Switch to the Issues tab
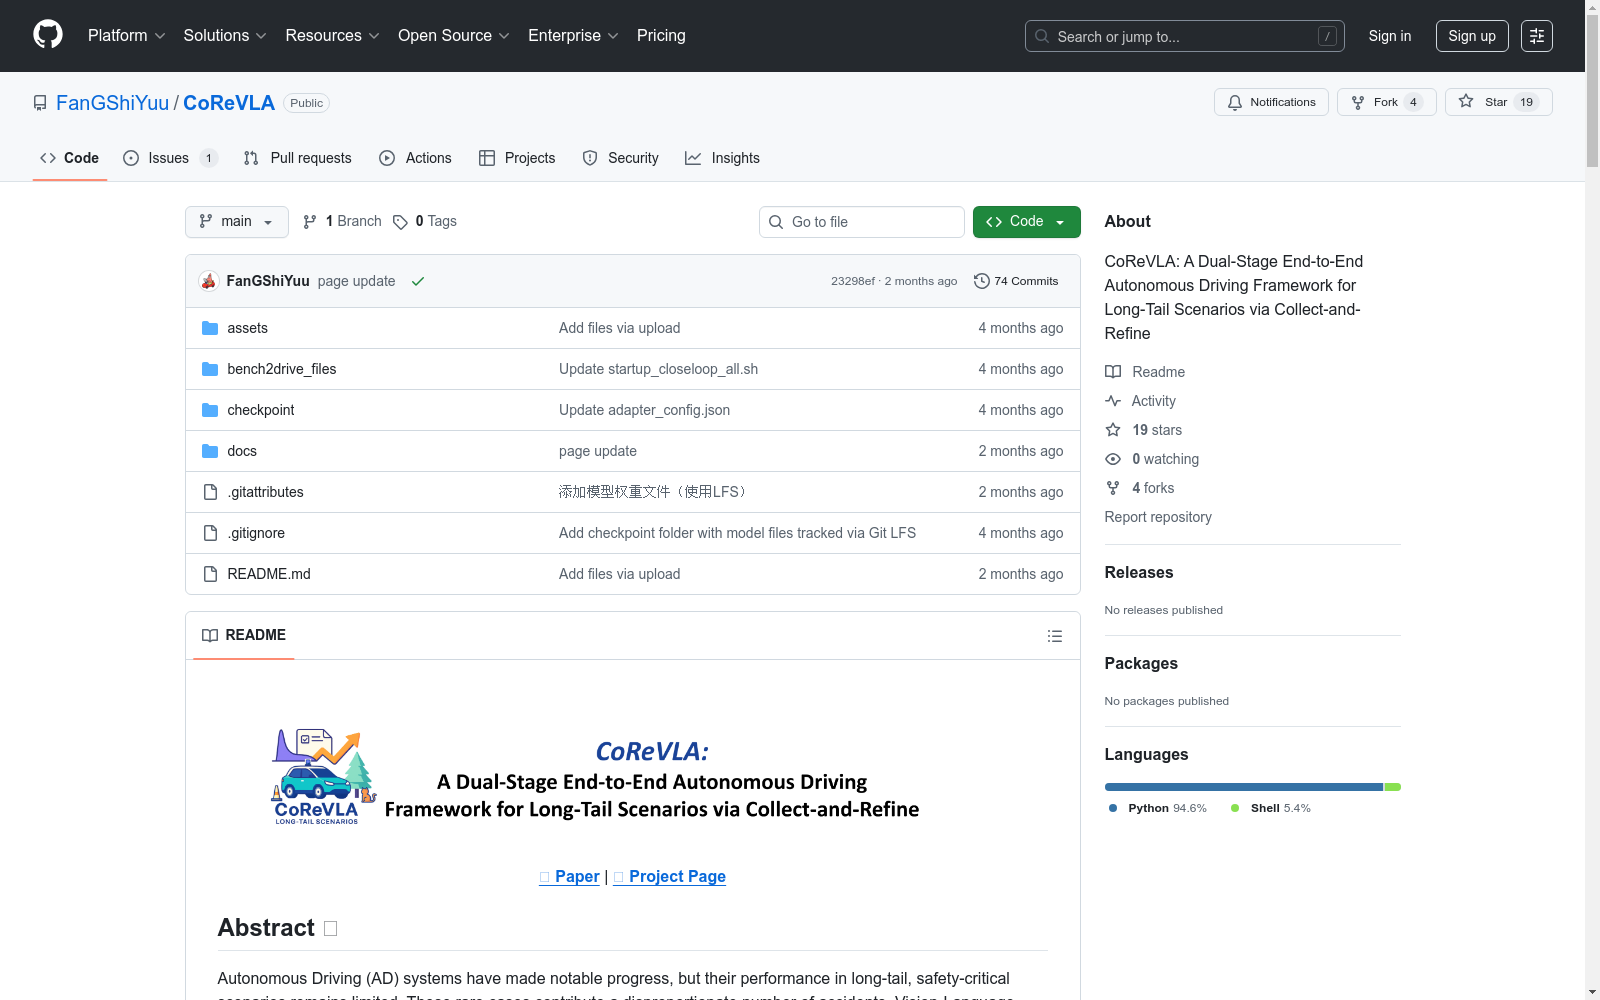 (170, 158)
